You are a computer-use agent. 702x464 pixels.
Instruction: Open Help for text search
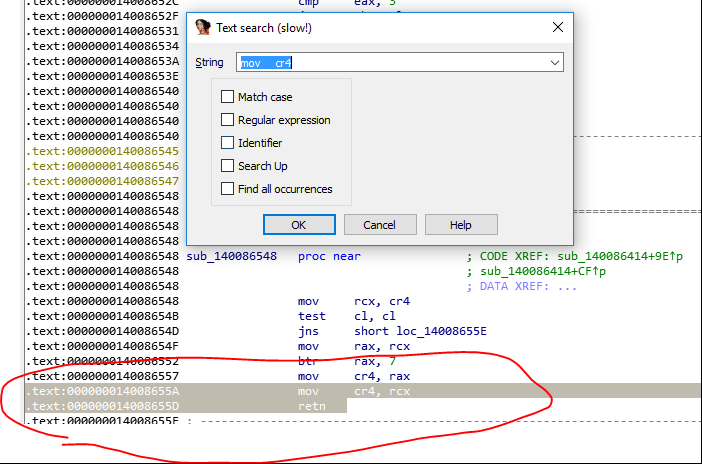tap(460, 225)
